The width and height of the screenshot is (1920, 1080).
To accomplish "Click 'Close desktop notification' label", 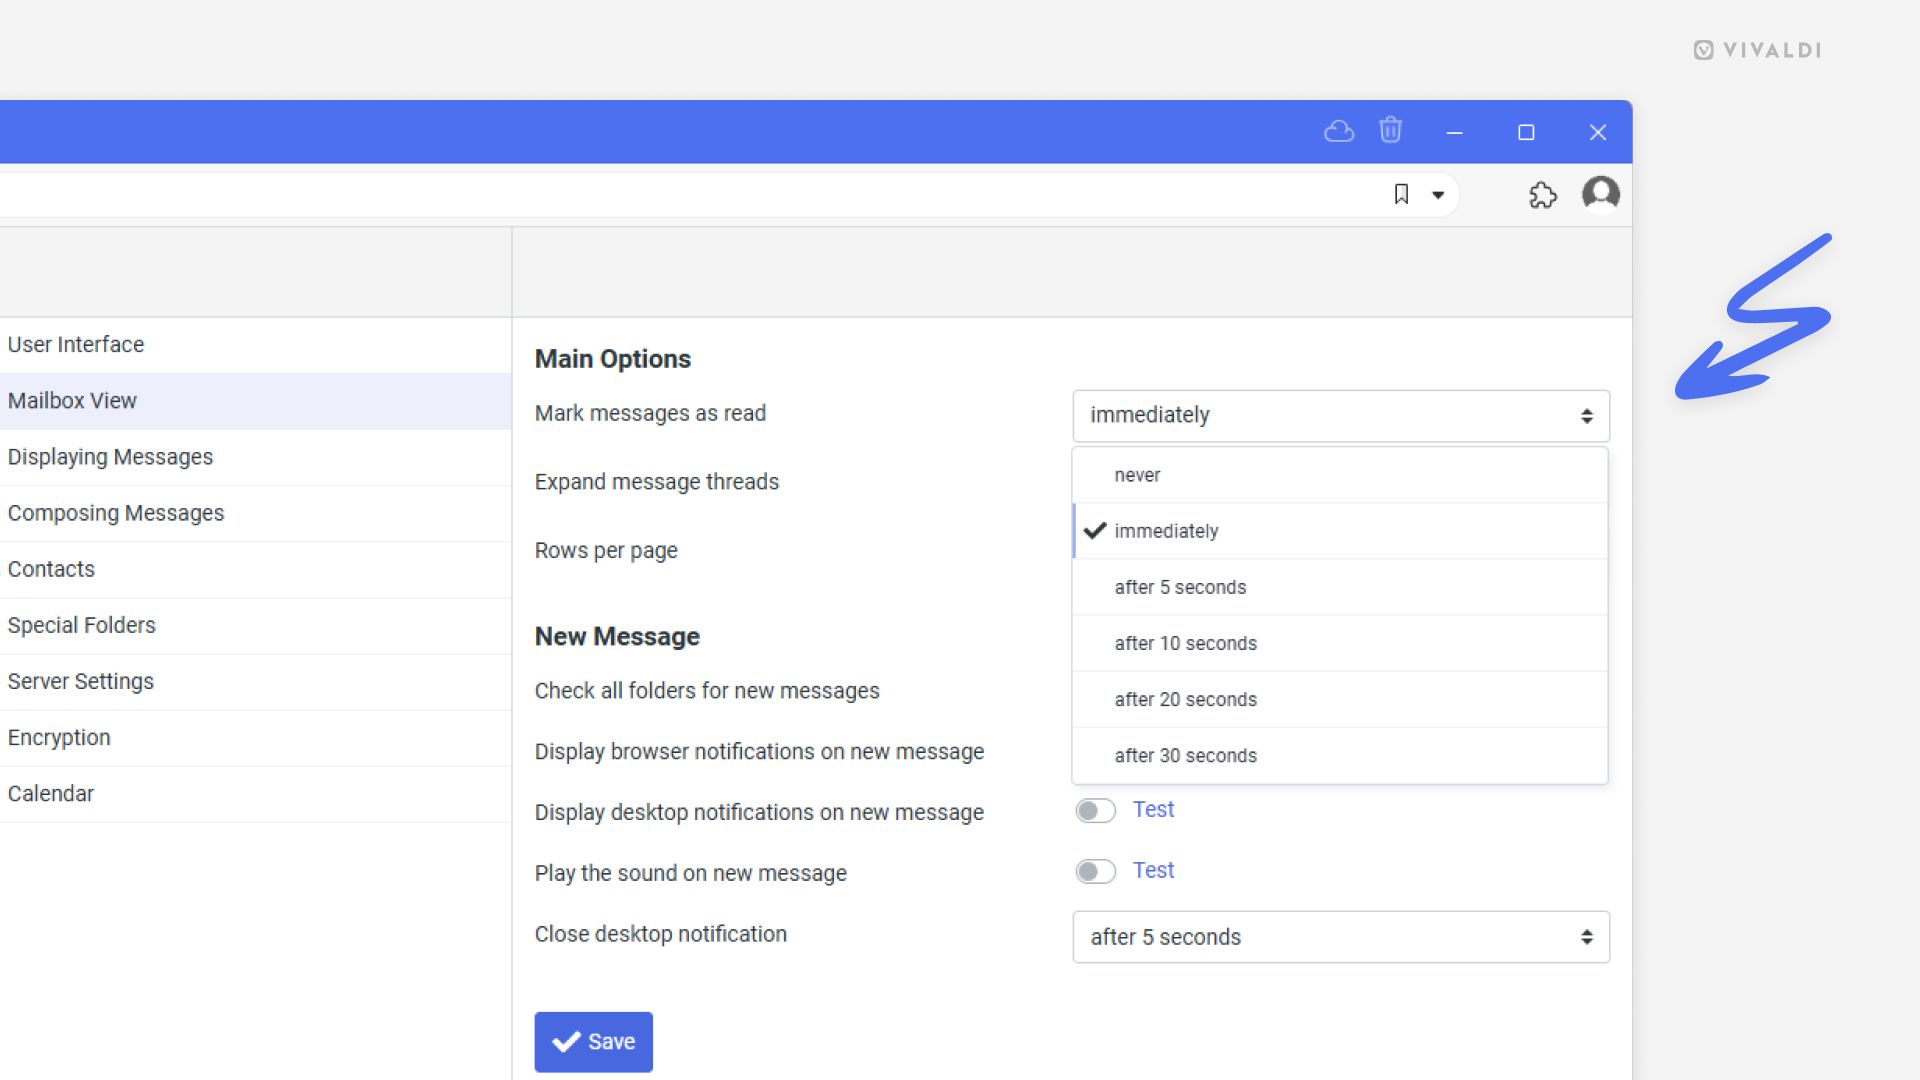I will 660,934.
